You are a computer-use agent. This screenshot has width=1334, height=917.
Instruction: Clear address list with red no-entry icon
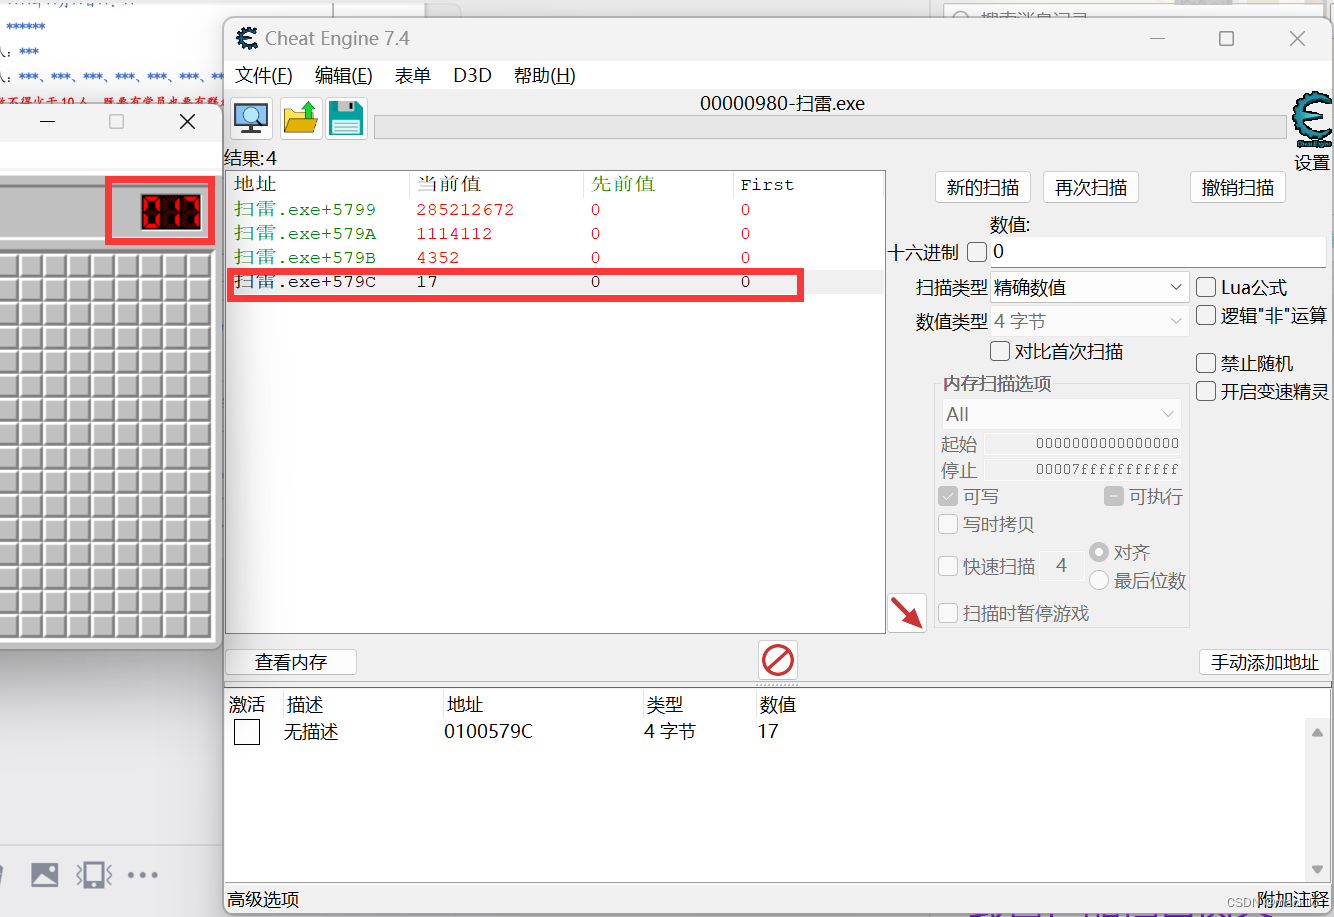point(777,660)
